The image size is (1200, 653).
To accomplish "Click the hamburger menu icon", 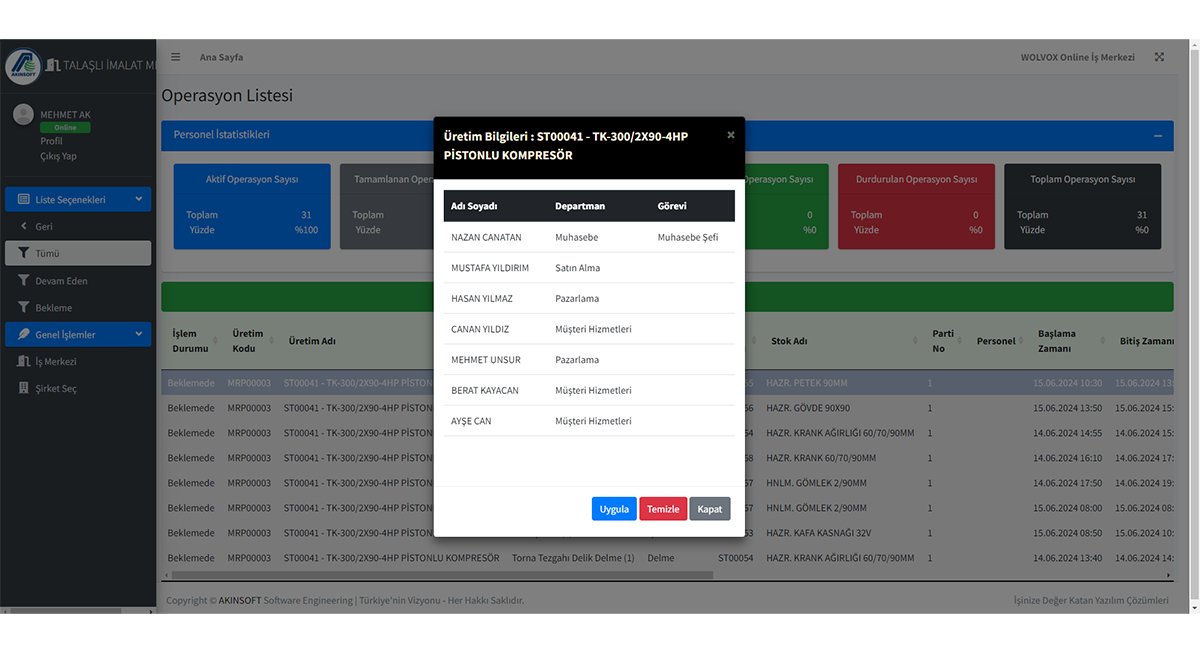I will pos(176,57).
